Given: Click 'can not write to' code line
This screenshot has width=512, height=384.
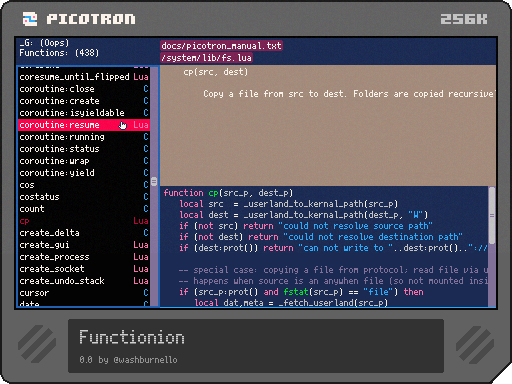Looking at the screenshot, I should coord(334,248).
